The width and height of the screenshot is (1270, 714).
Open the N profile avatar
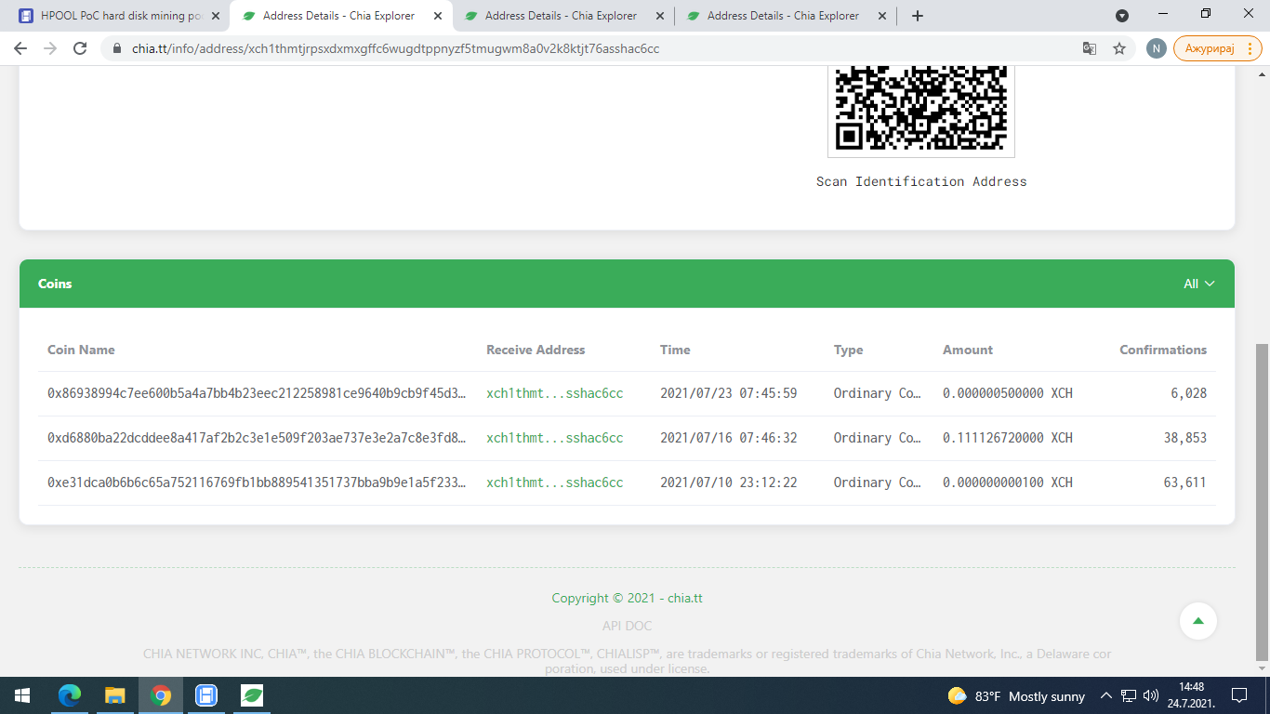(x=1156, y=48)
